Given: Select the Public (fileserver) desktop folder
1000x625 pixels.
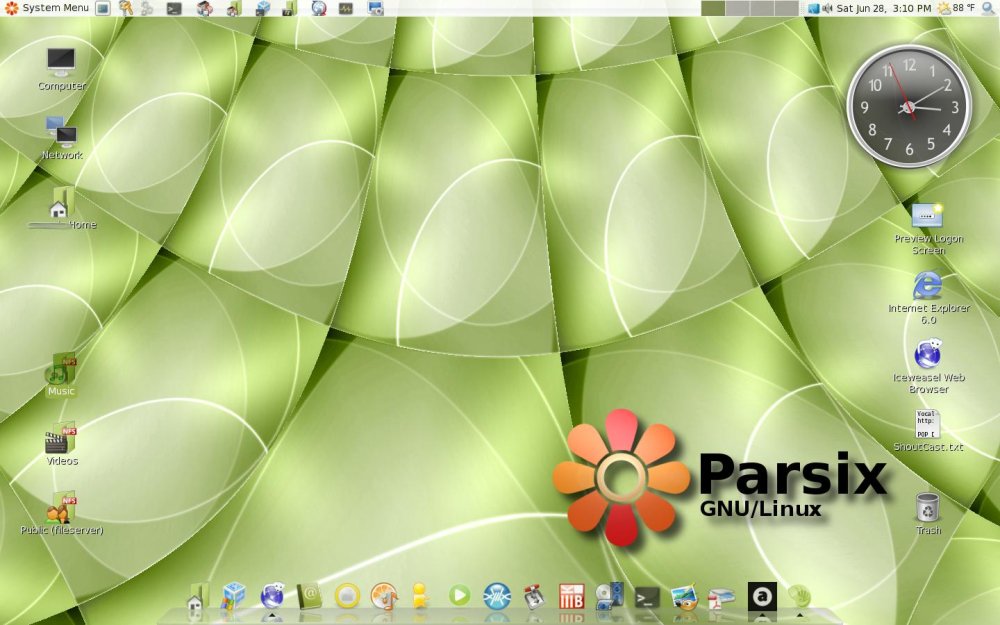Looking at the screenshot, I should click(61, 513).
